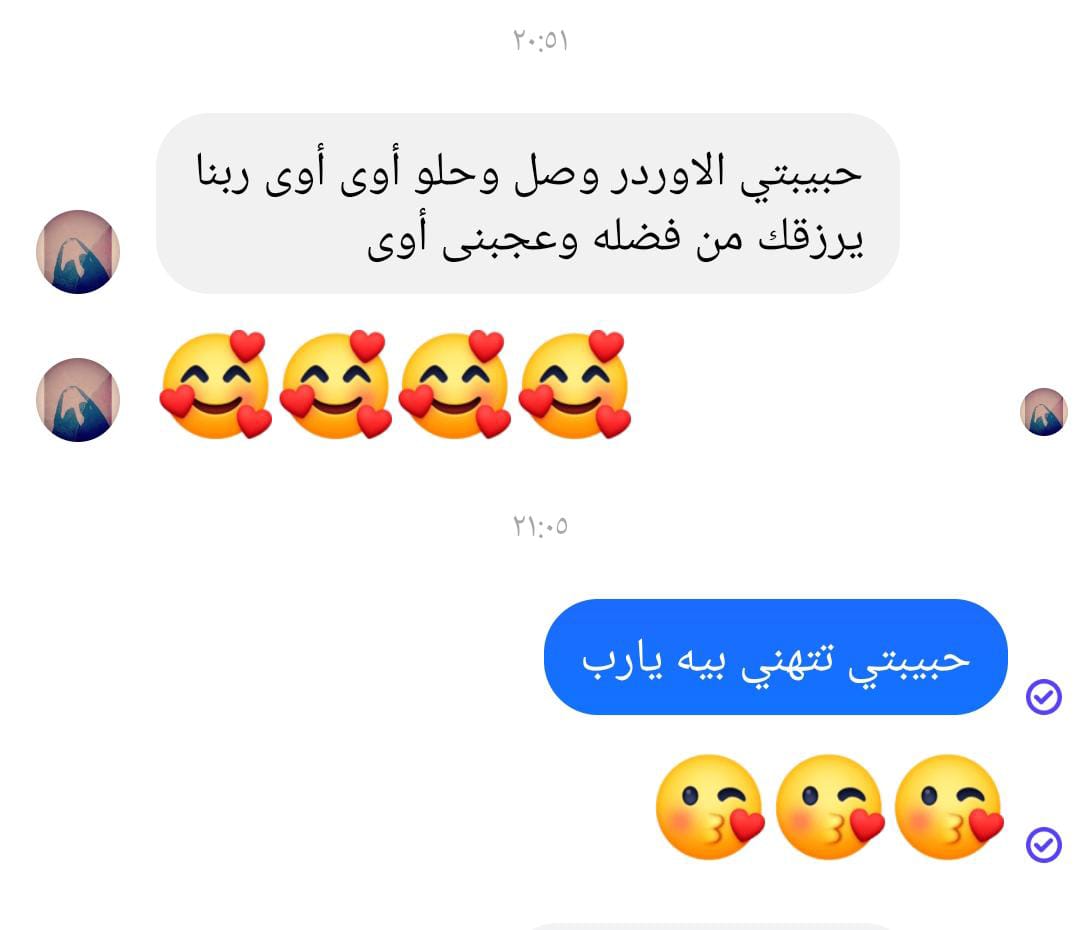
Task: Select the fourth smiling face with hearts emoji
Action: tap(574, 384)
